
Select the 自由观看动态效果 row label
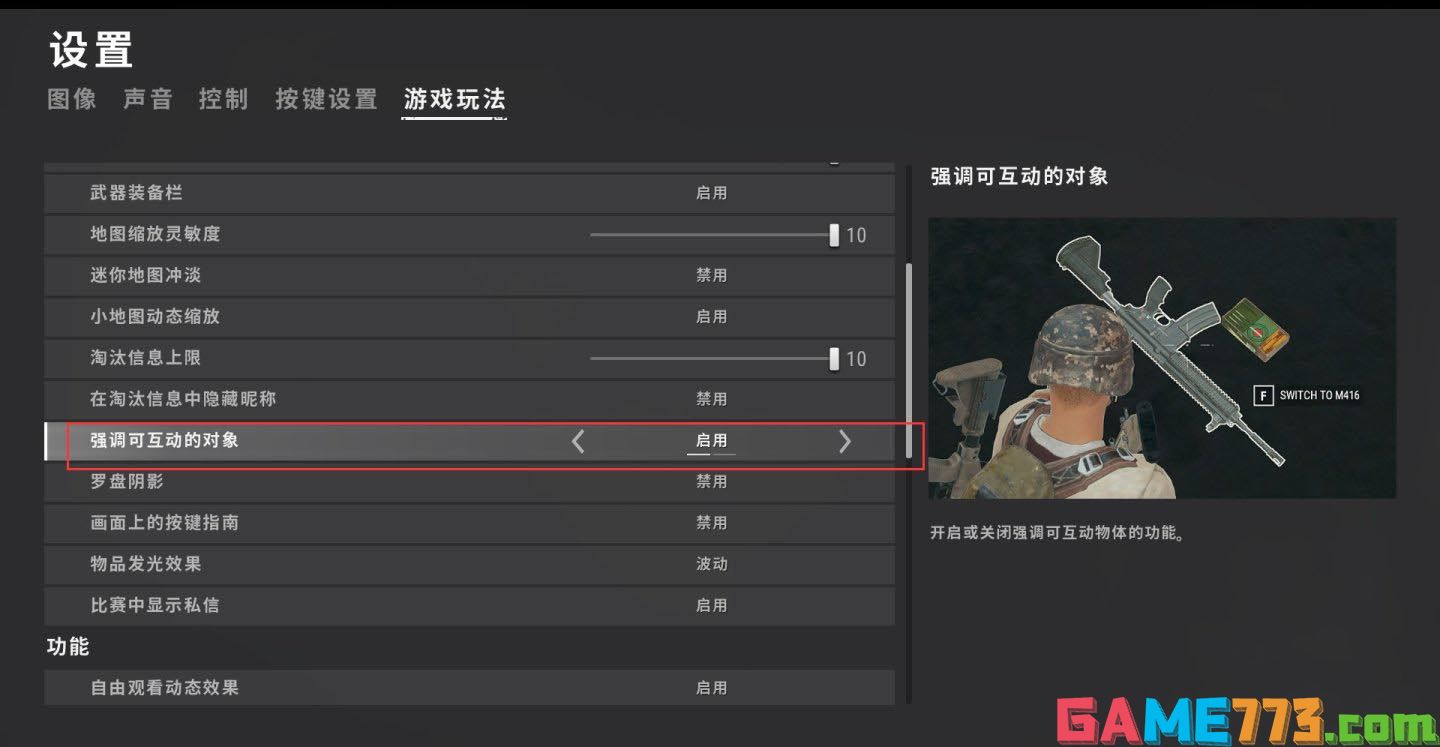(164, 688)
